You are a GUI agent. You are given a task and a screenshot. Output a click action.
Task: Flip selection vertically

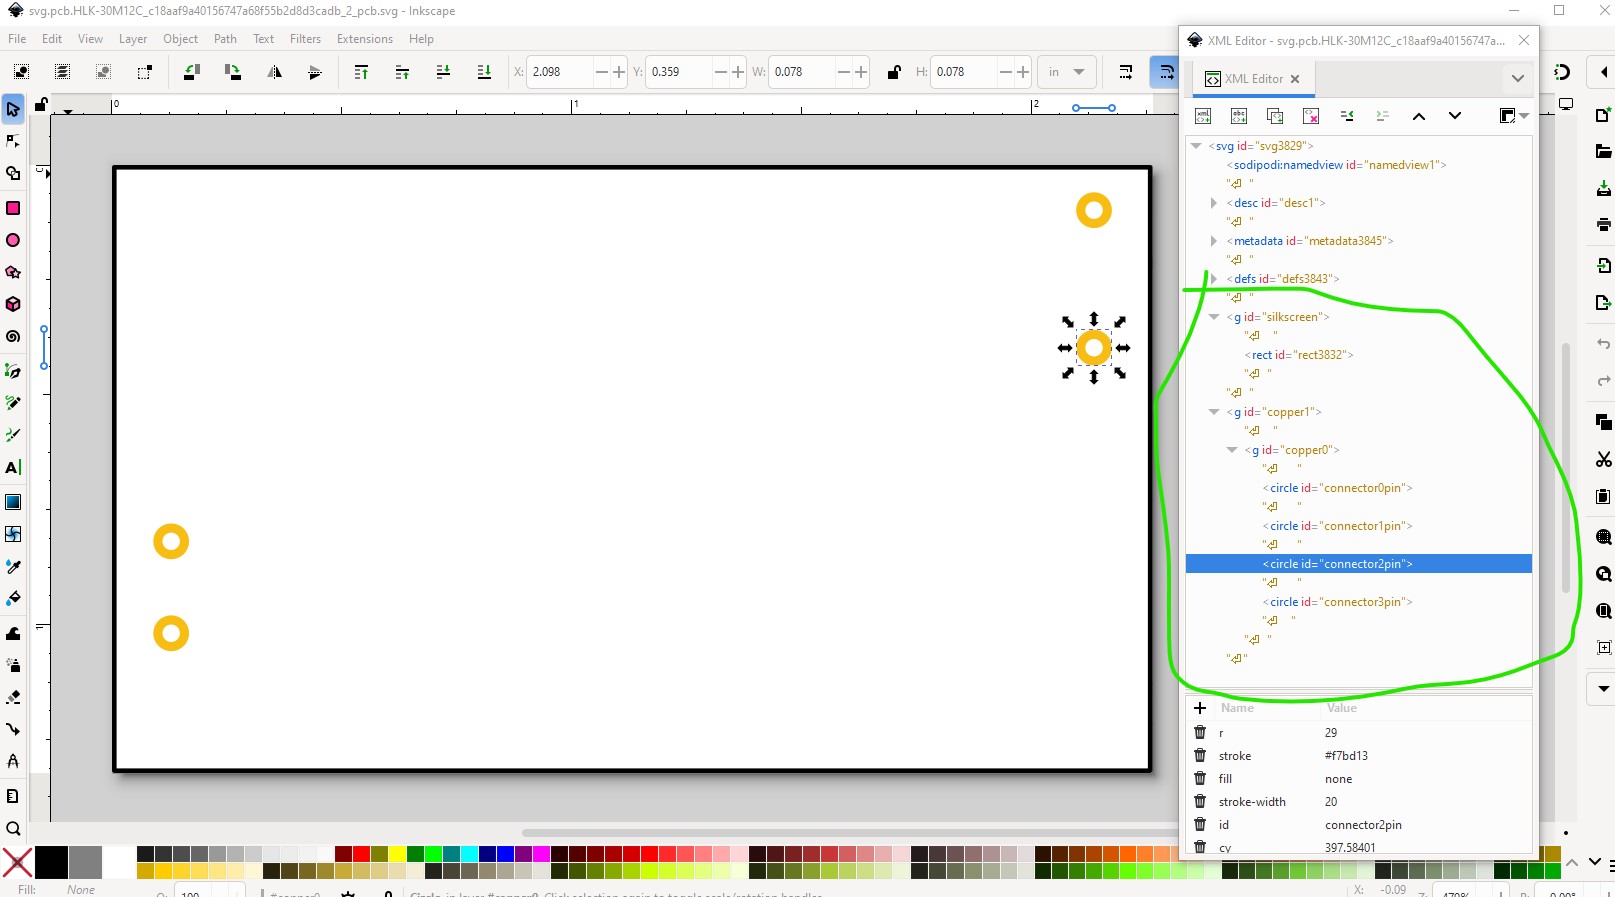(x=315, y=72)
